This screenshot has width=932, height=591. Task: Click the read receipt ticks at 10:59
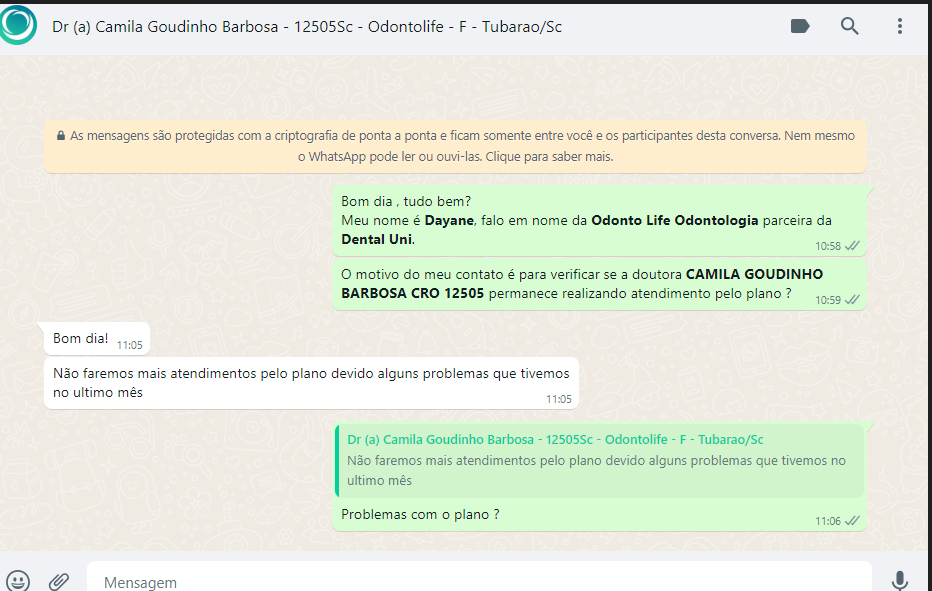point(852,300)
